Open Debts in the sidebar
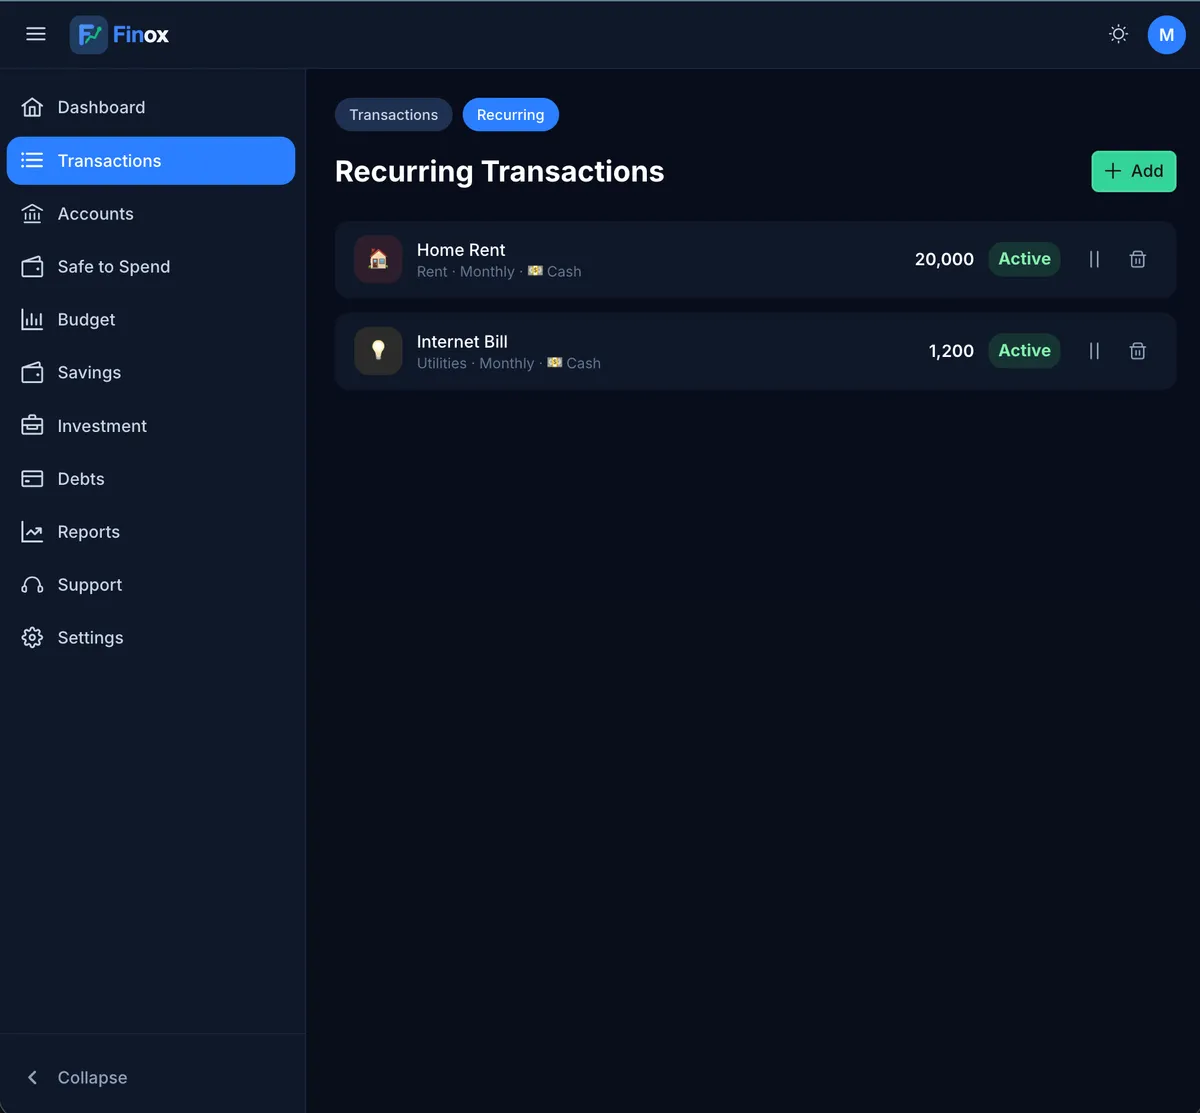Image resolution: width=1200 pixels, height=1113 pixels. pos(151,479)
